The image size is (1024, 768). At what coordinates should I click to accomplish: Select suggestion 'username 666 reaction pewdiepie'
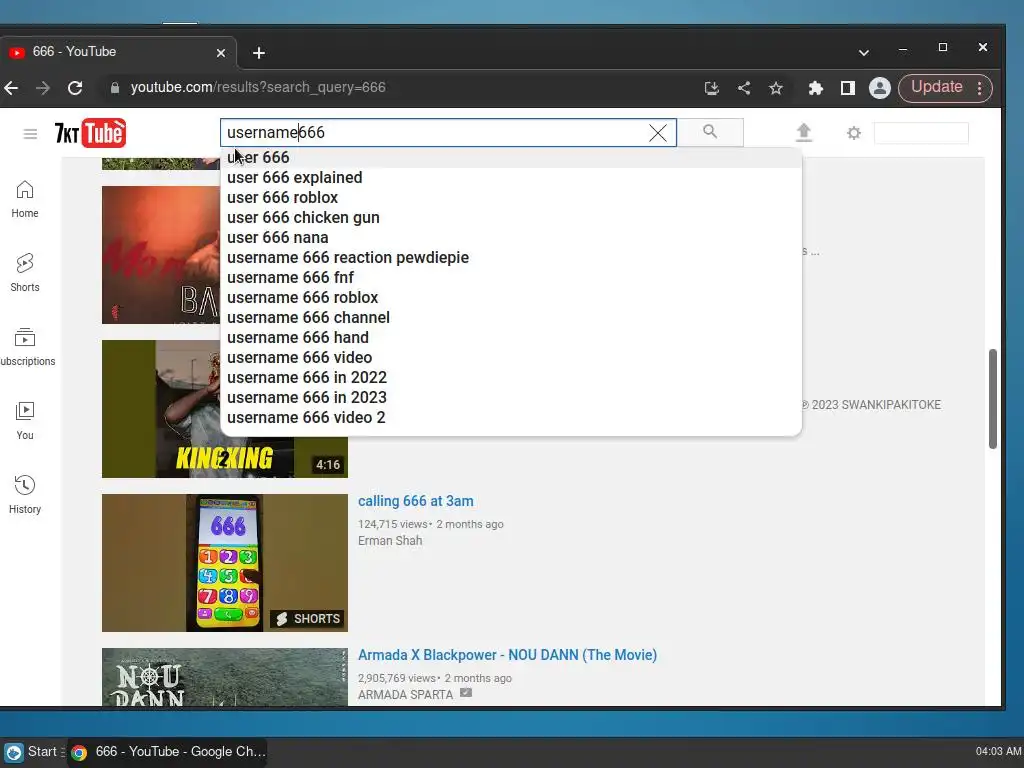[x=511, y=257]
